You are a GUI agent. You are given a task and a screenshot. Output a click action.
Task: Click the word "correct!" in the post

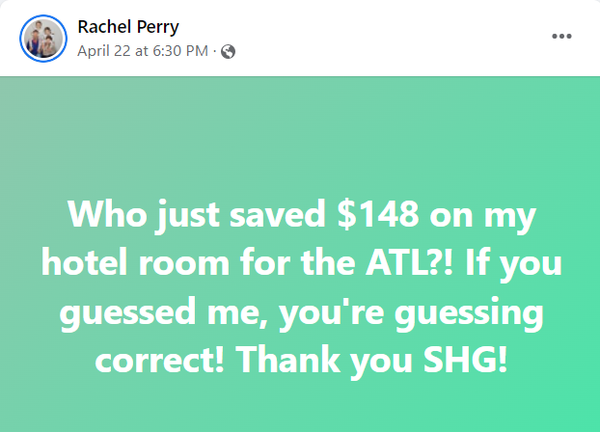[160, 360]
